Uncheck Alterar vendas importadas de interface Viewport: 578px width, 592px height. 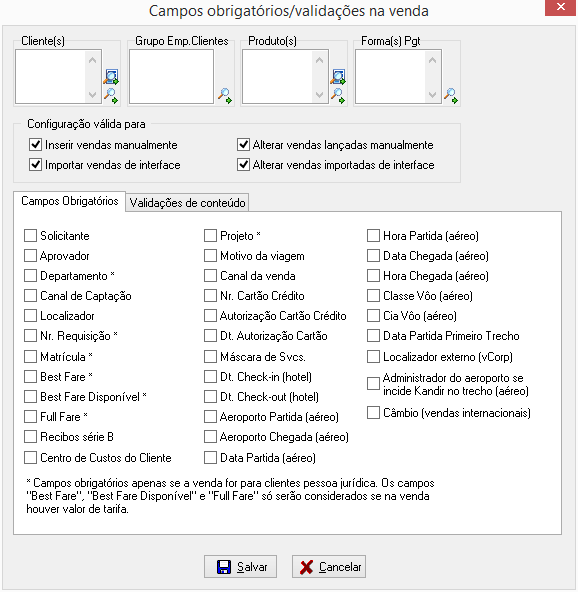point(244,165)
